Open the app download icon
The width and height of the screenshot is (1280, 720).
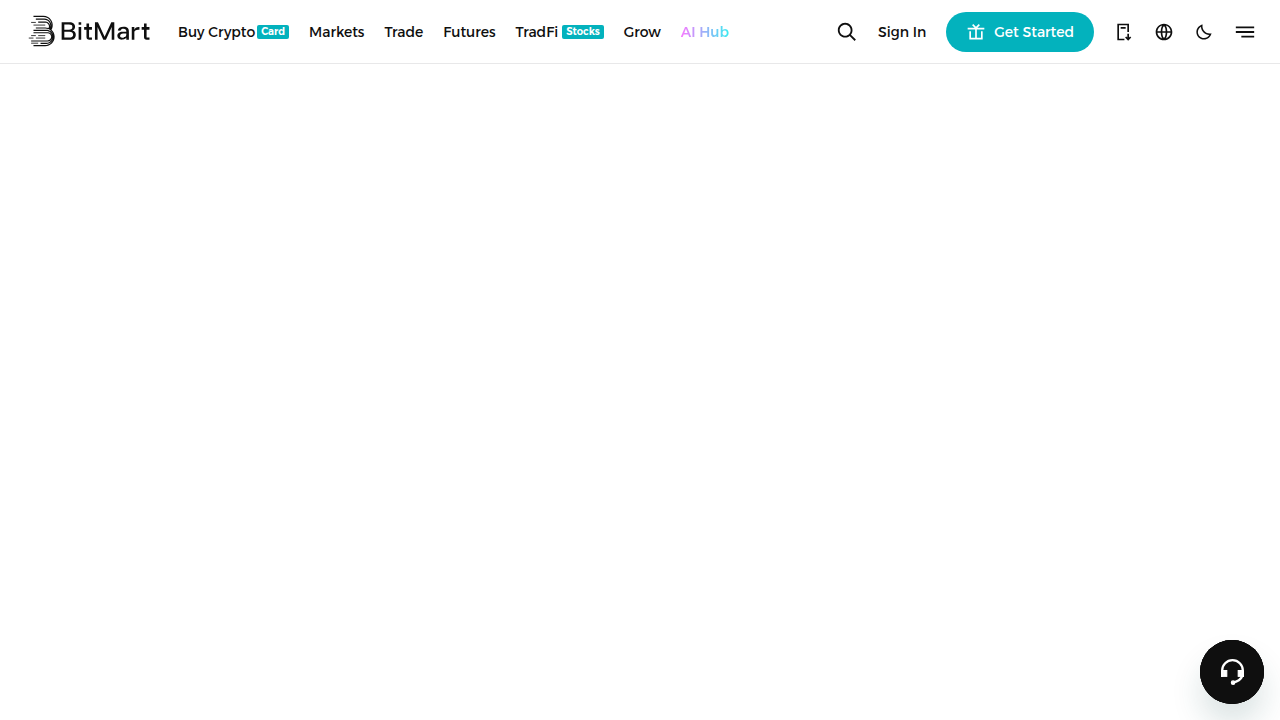click(x=1124, y=32)
